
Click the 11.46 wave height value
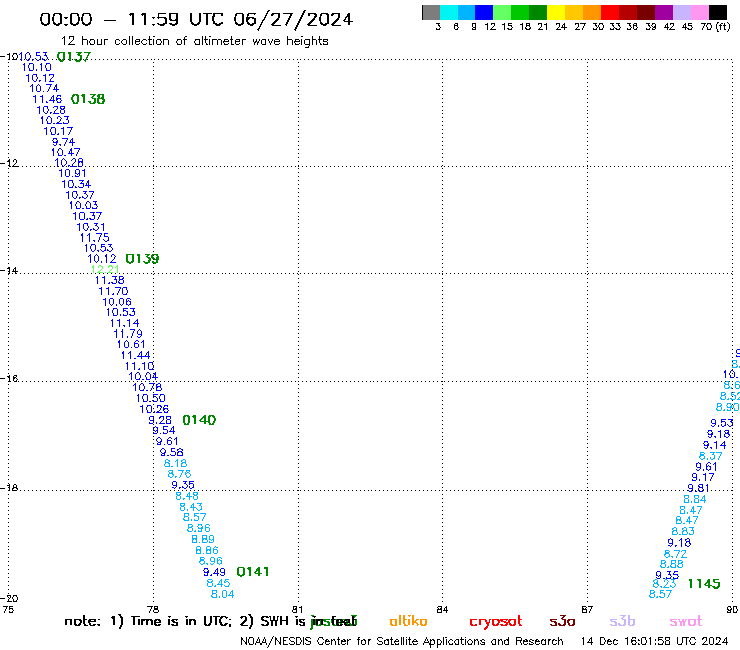47,99
